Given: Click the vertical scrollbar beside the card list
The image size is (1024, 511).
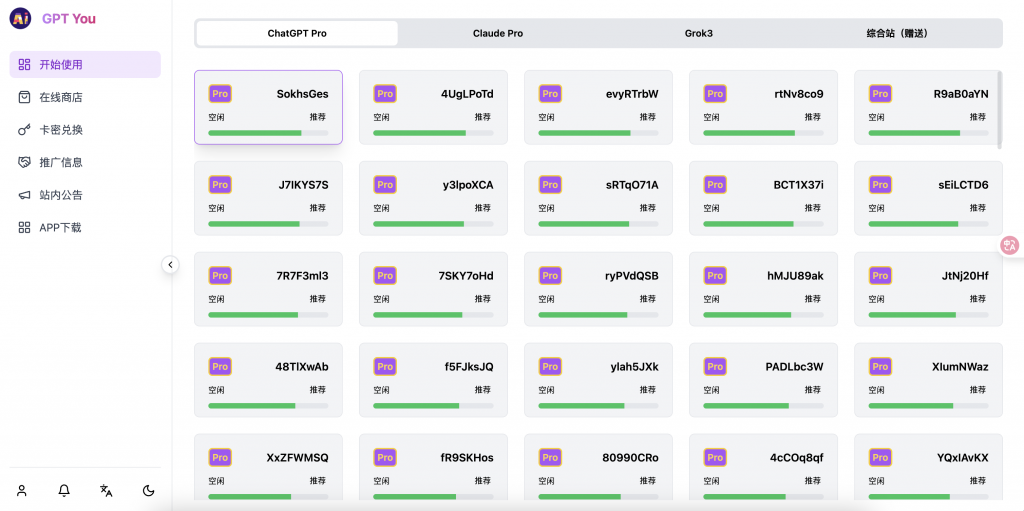Looking at the screenshot, I should [999, 108].
